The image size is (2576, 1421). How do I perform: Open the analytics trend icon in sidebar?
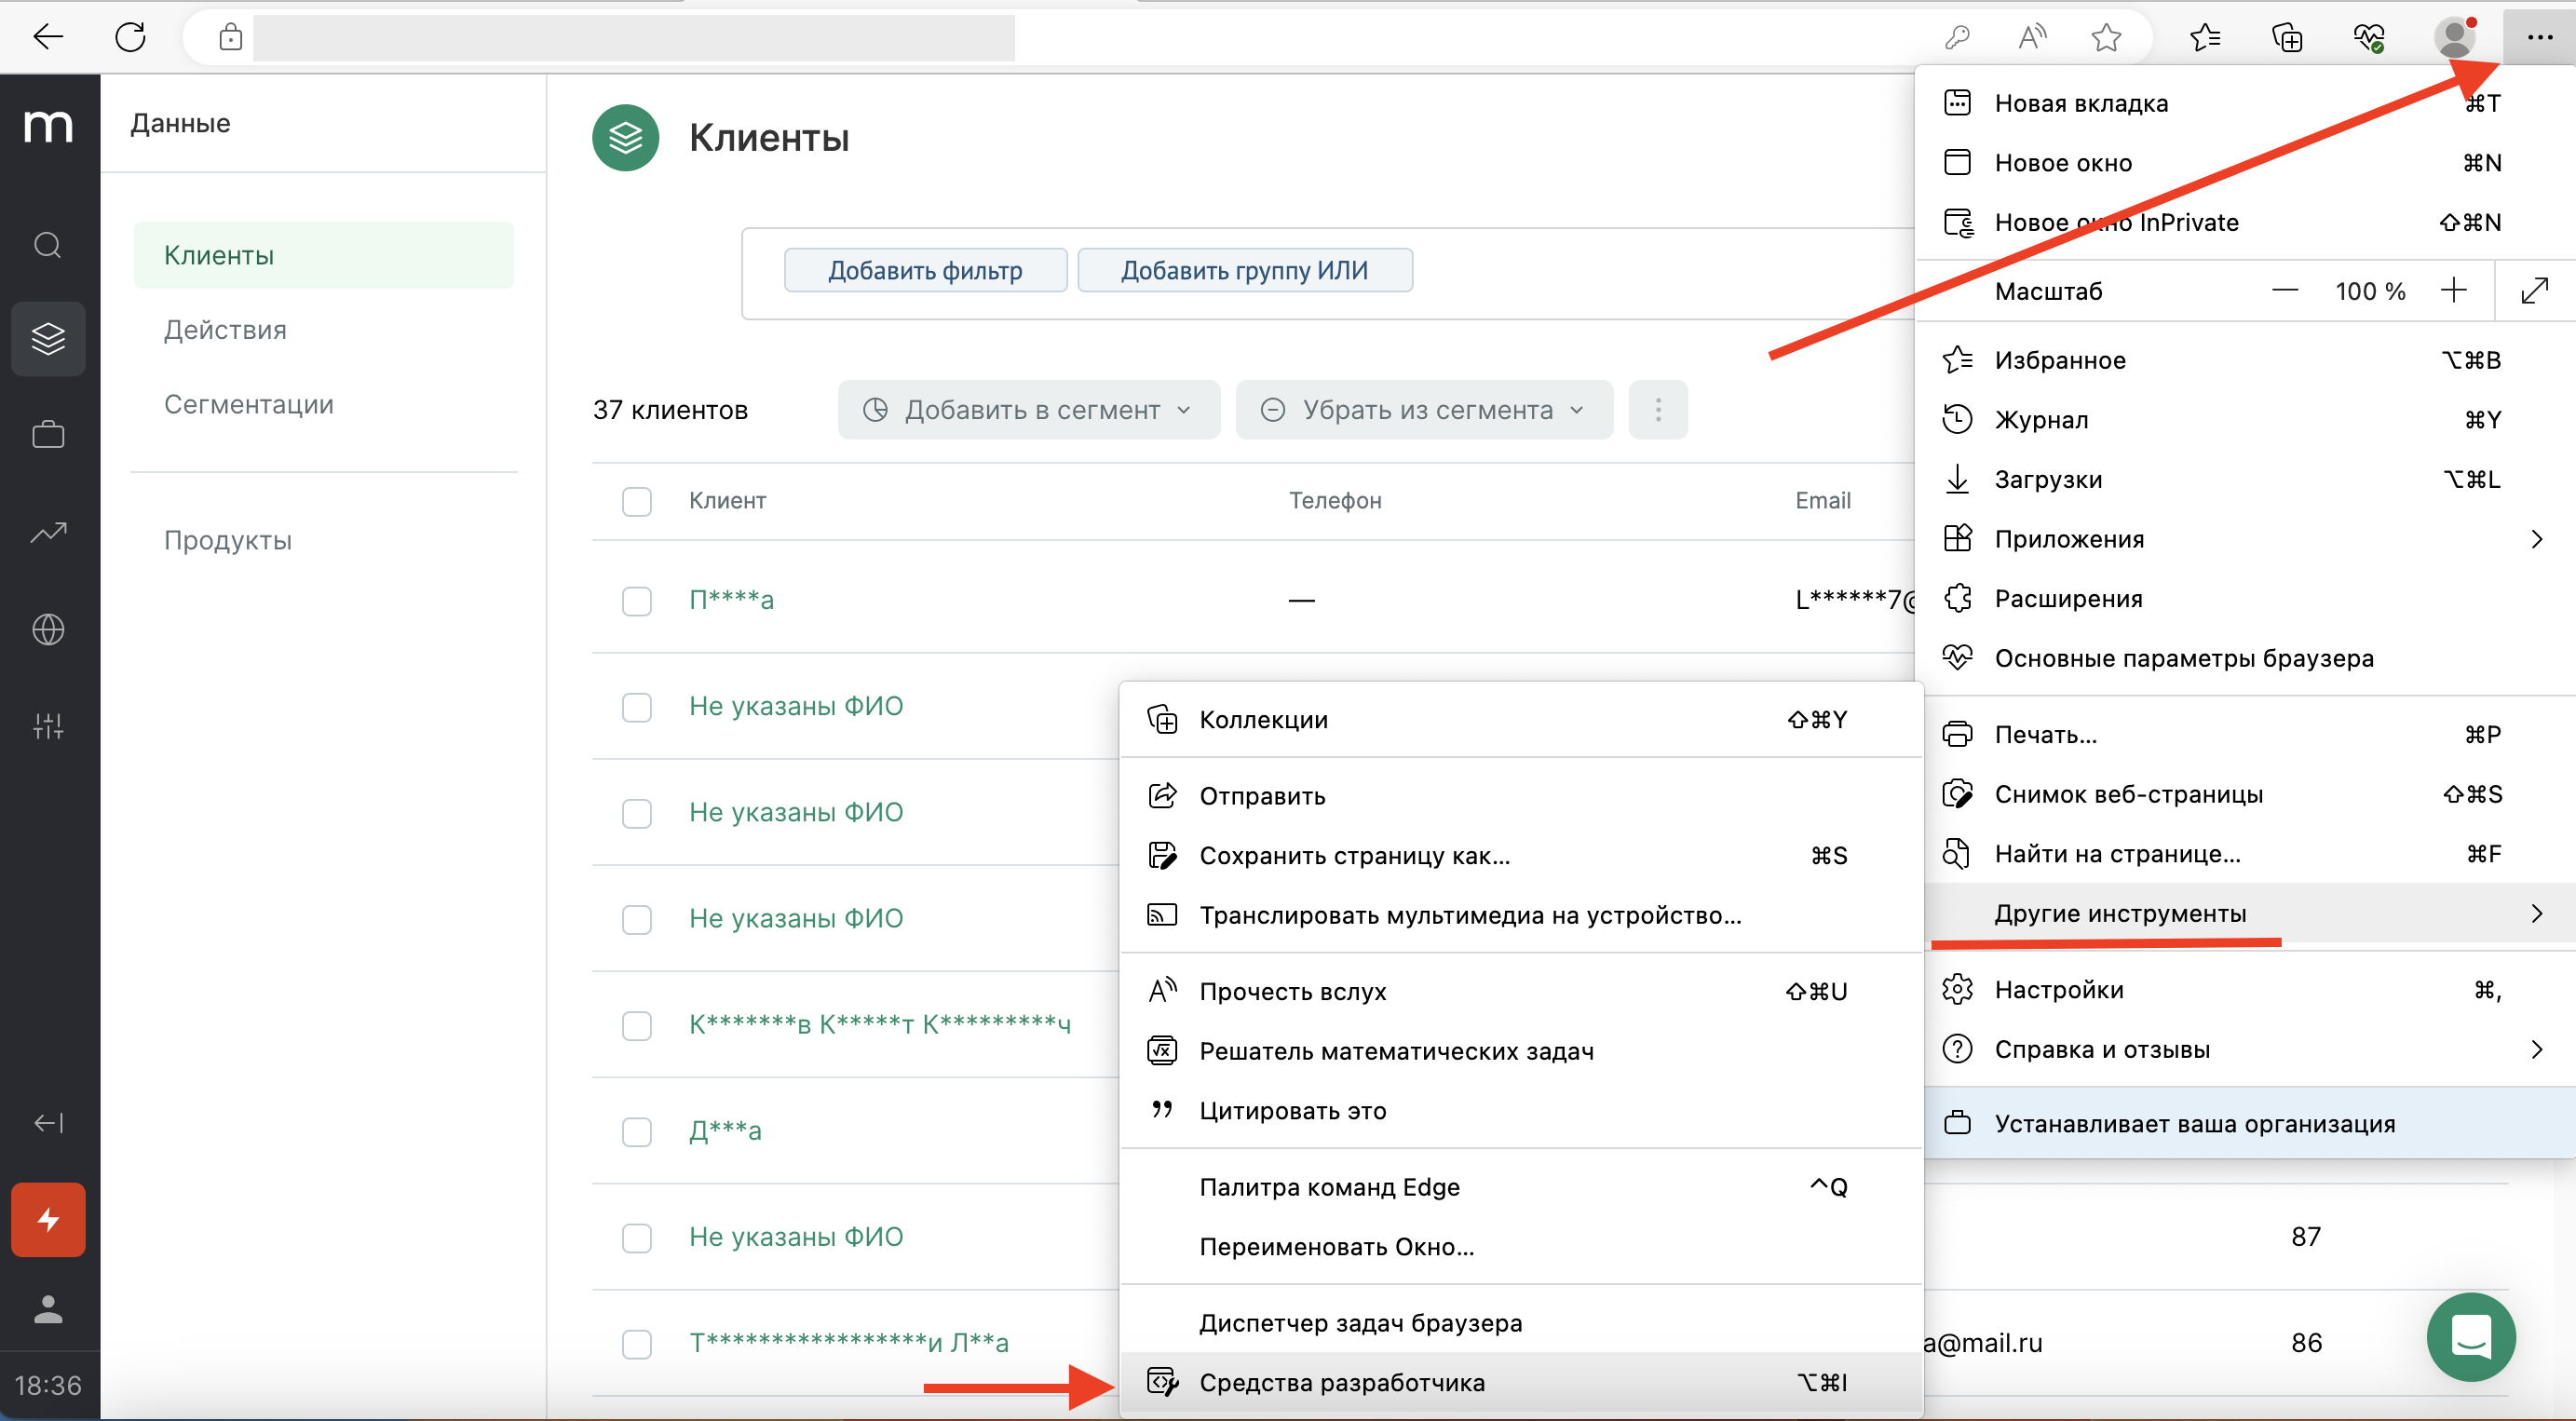click(x=48, y=532)
